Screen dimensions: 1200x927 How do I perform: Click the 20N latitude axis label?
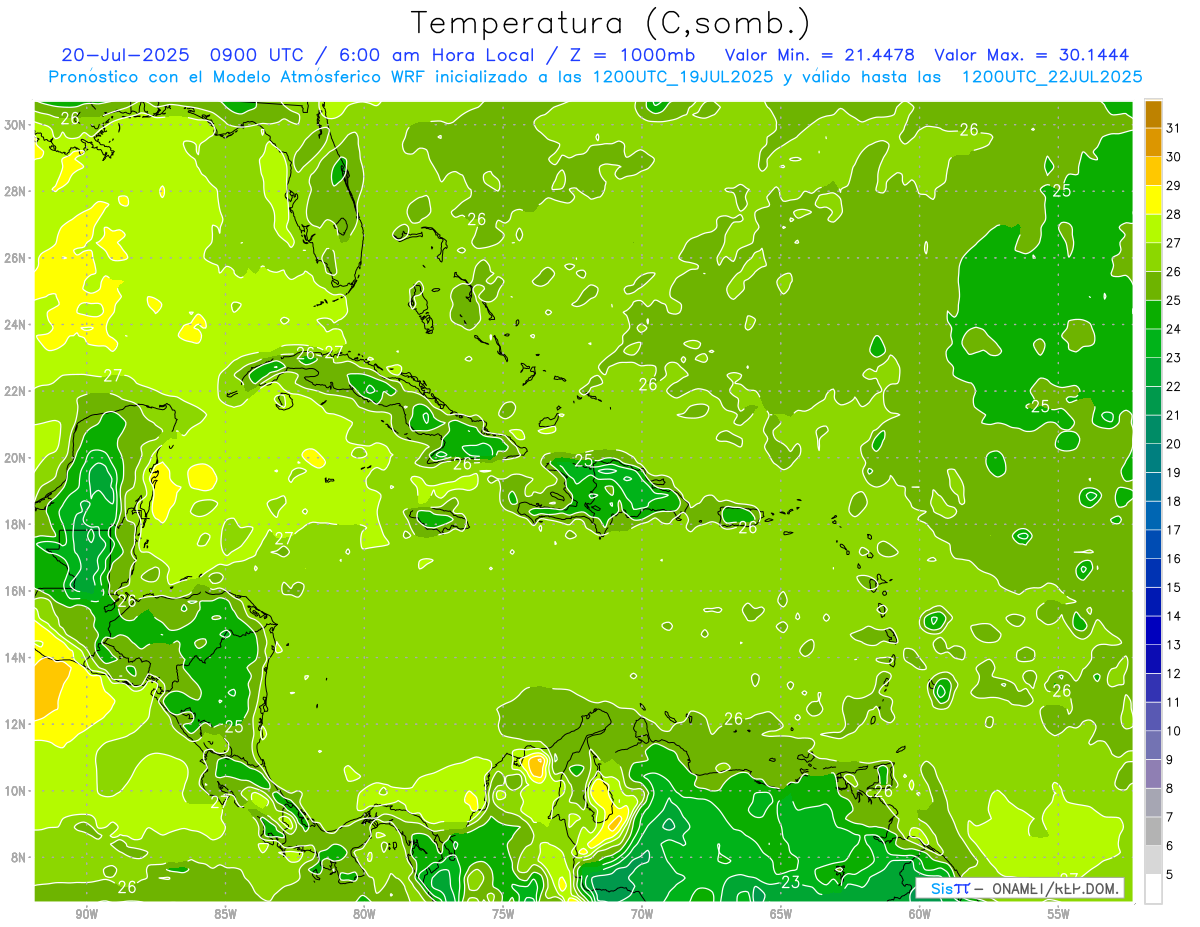(16, 458)
